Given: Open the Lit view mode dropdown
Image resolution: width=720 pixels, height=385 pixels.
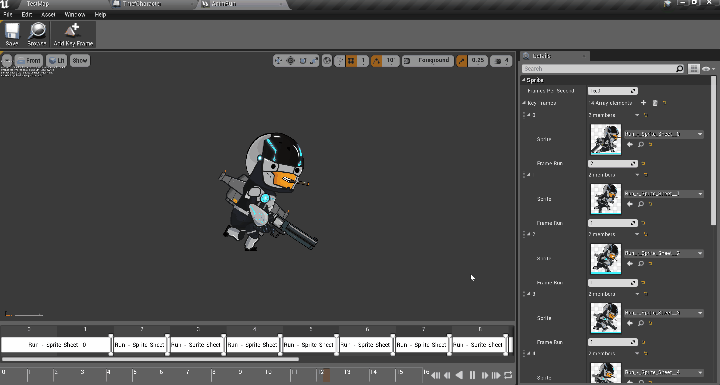Looking at the screenshot, I should [x=56, y=61].
